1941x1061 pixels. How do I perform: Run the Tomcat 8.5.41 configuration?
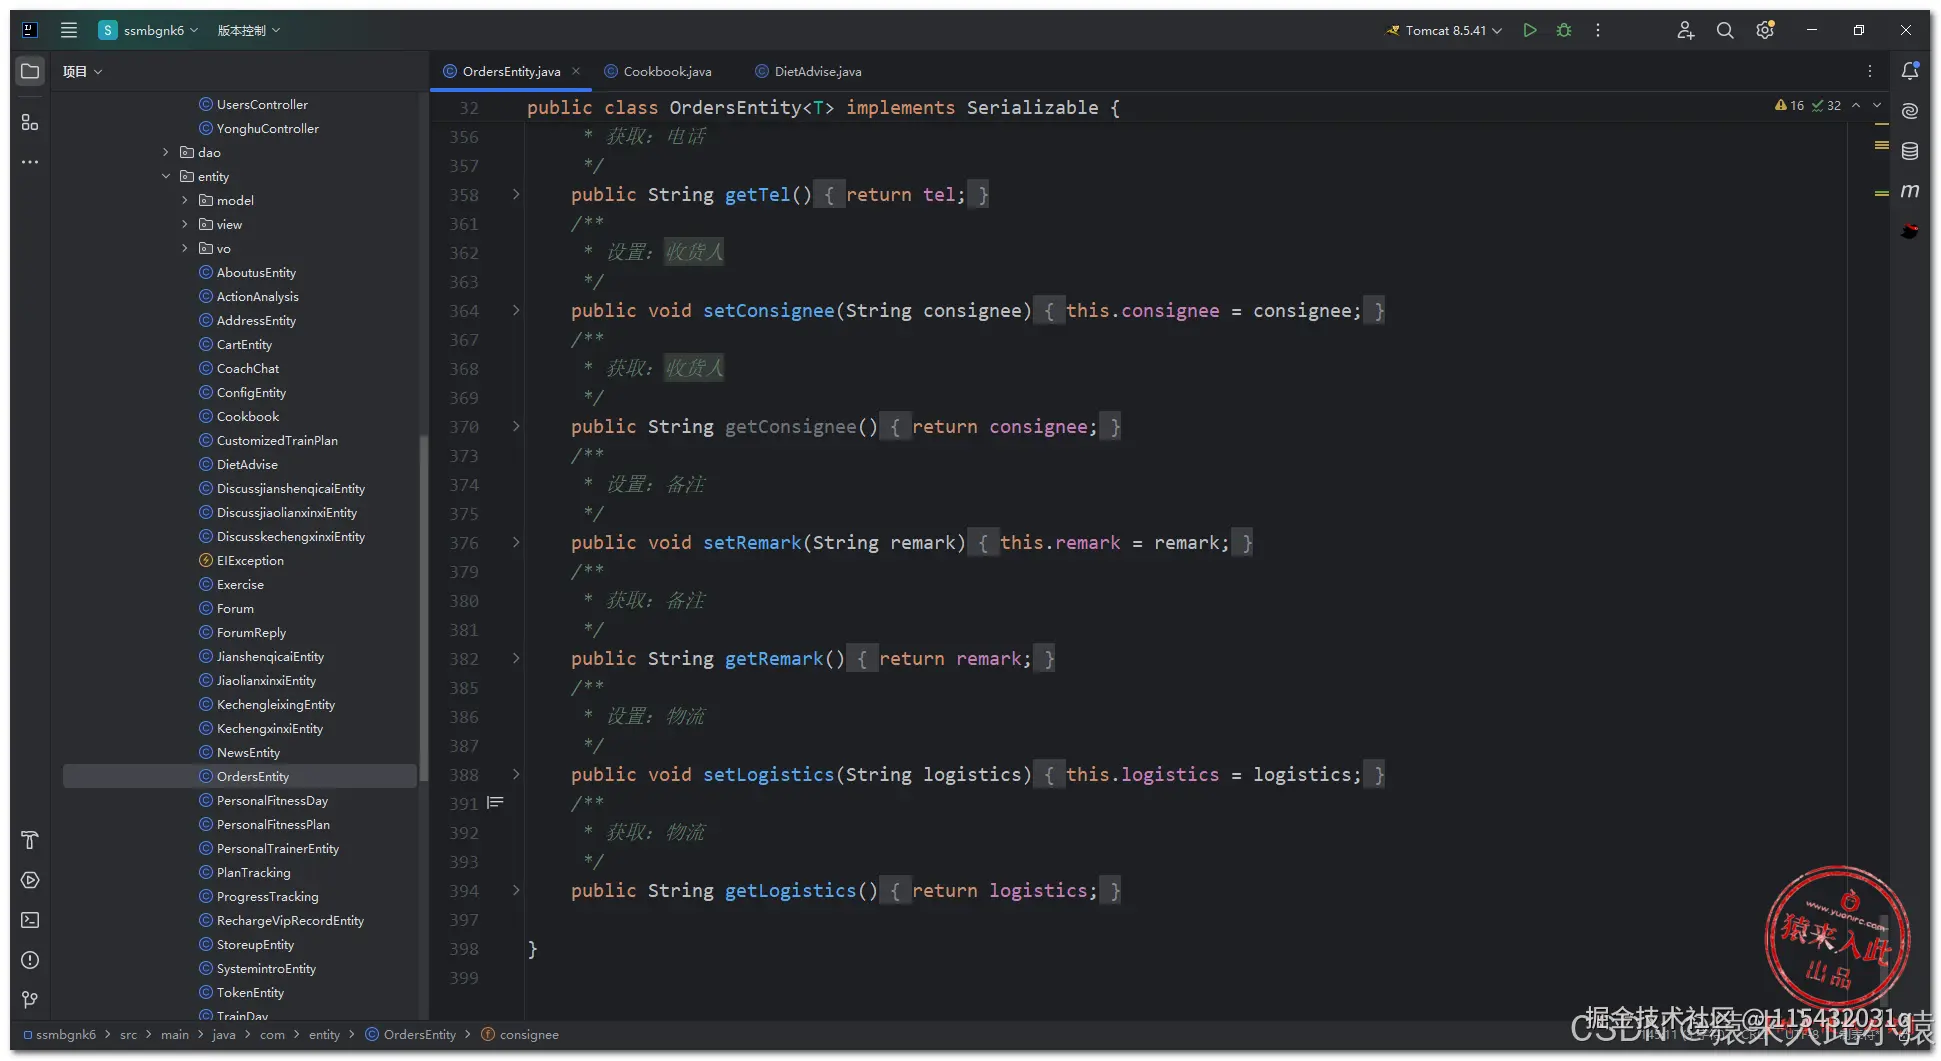tap(1529, 30)
